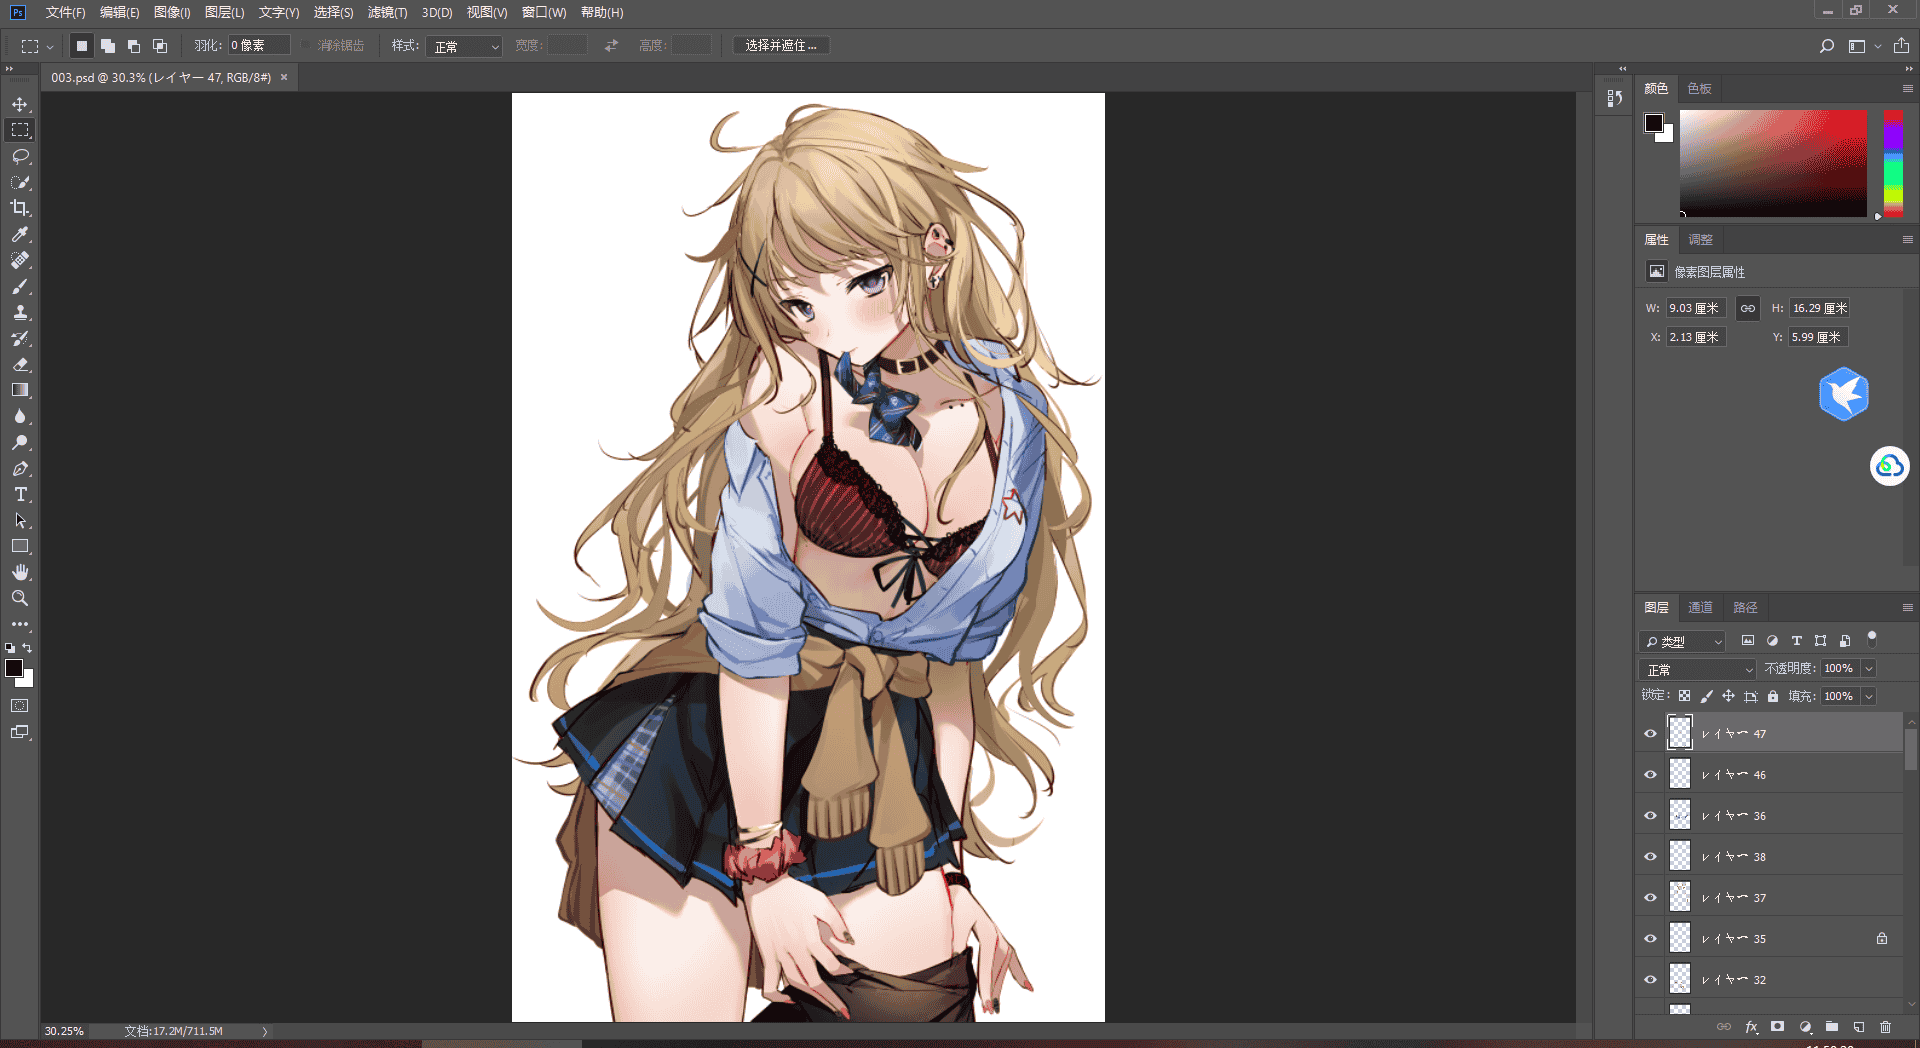Open the 图层(L) menu
Image resolution: width=1920 pixels, height=1048 pixels.
(224, 12)
